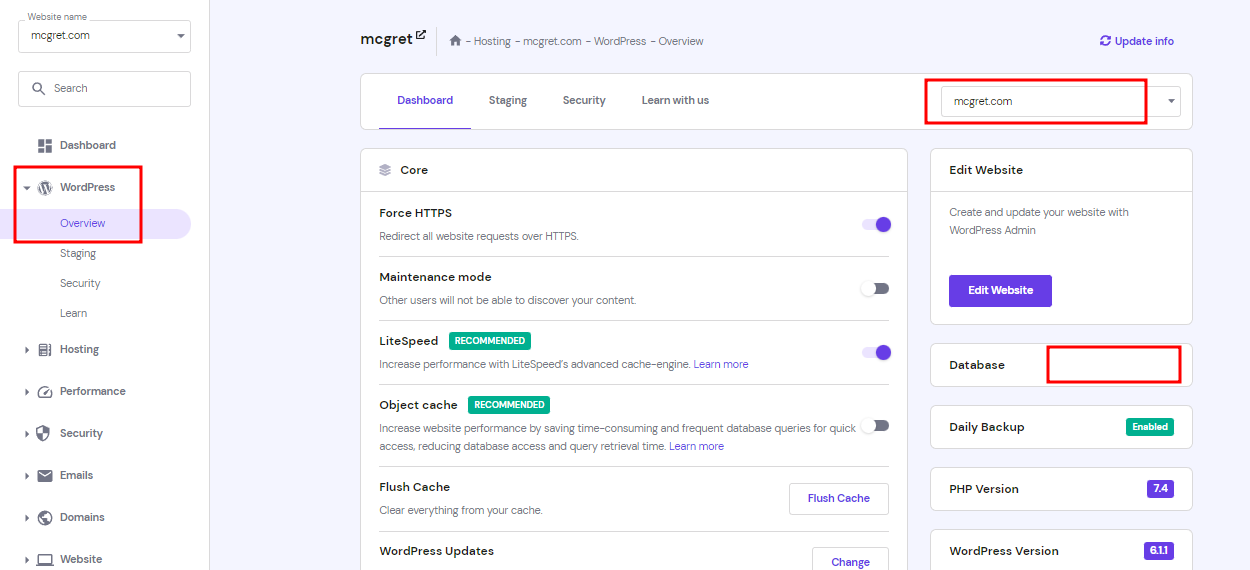Click the Edit Website card heading
Viewport: 1250px width, 570px height.
986,170
